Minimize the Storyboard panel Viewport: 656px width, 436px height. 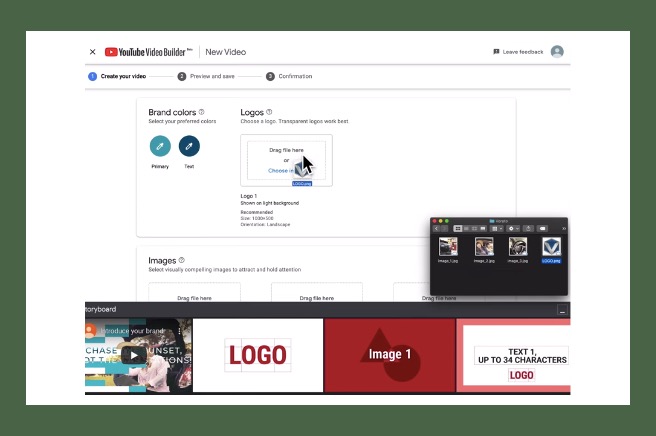coord(562,310)
